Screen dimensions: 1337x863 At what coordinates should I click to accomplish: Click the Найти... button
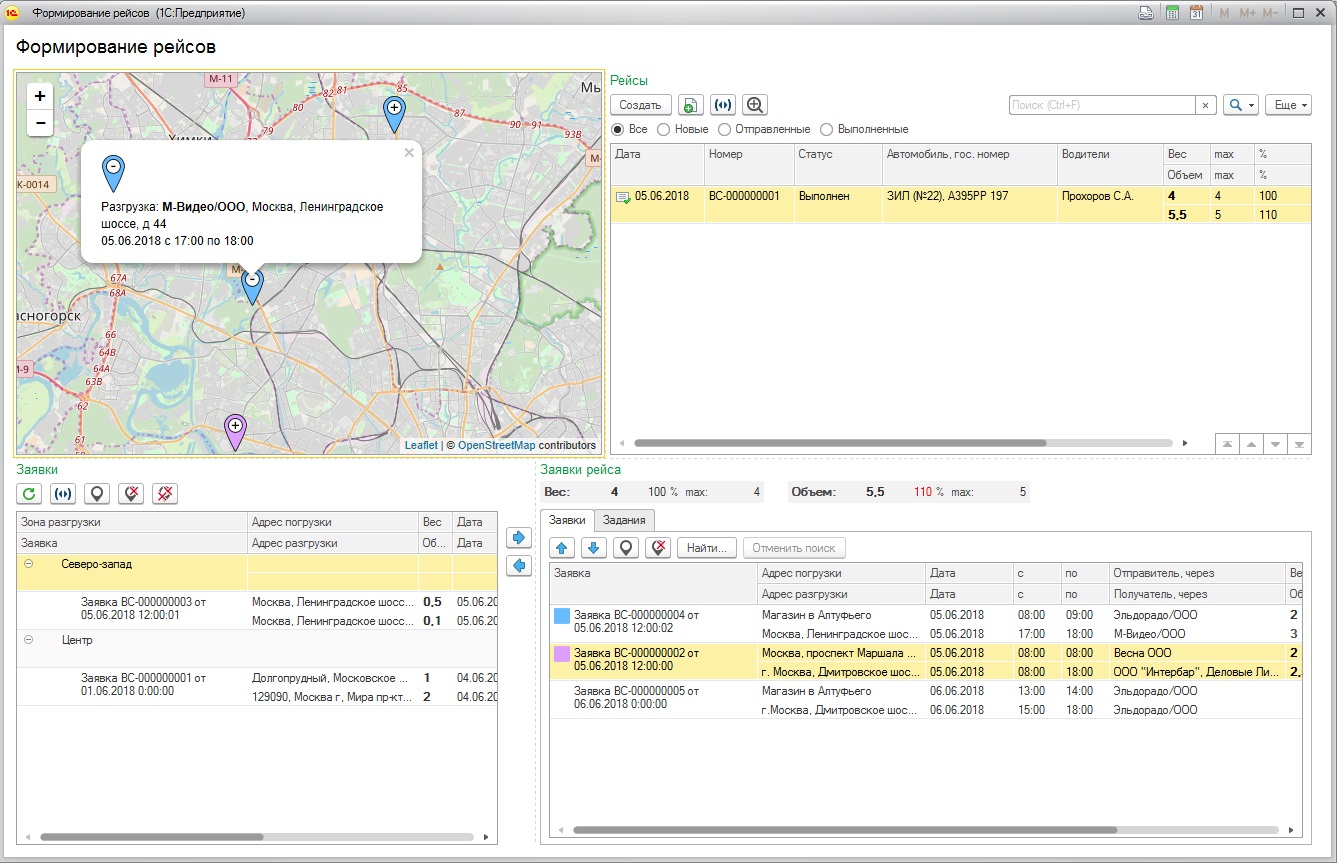707,548
